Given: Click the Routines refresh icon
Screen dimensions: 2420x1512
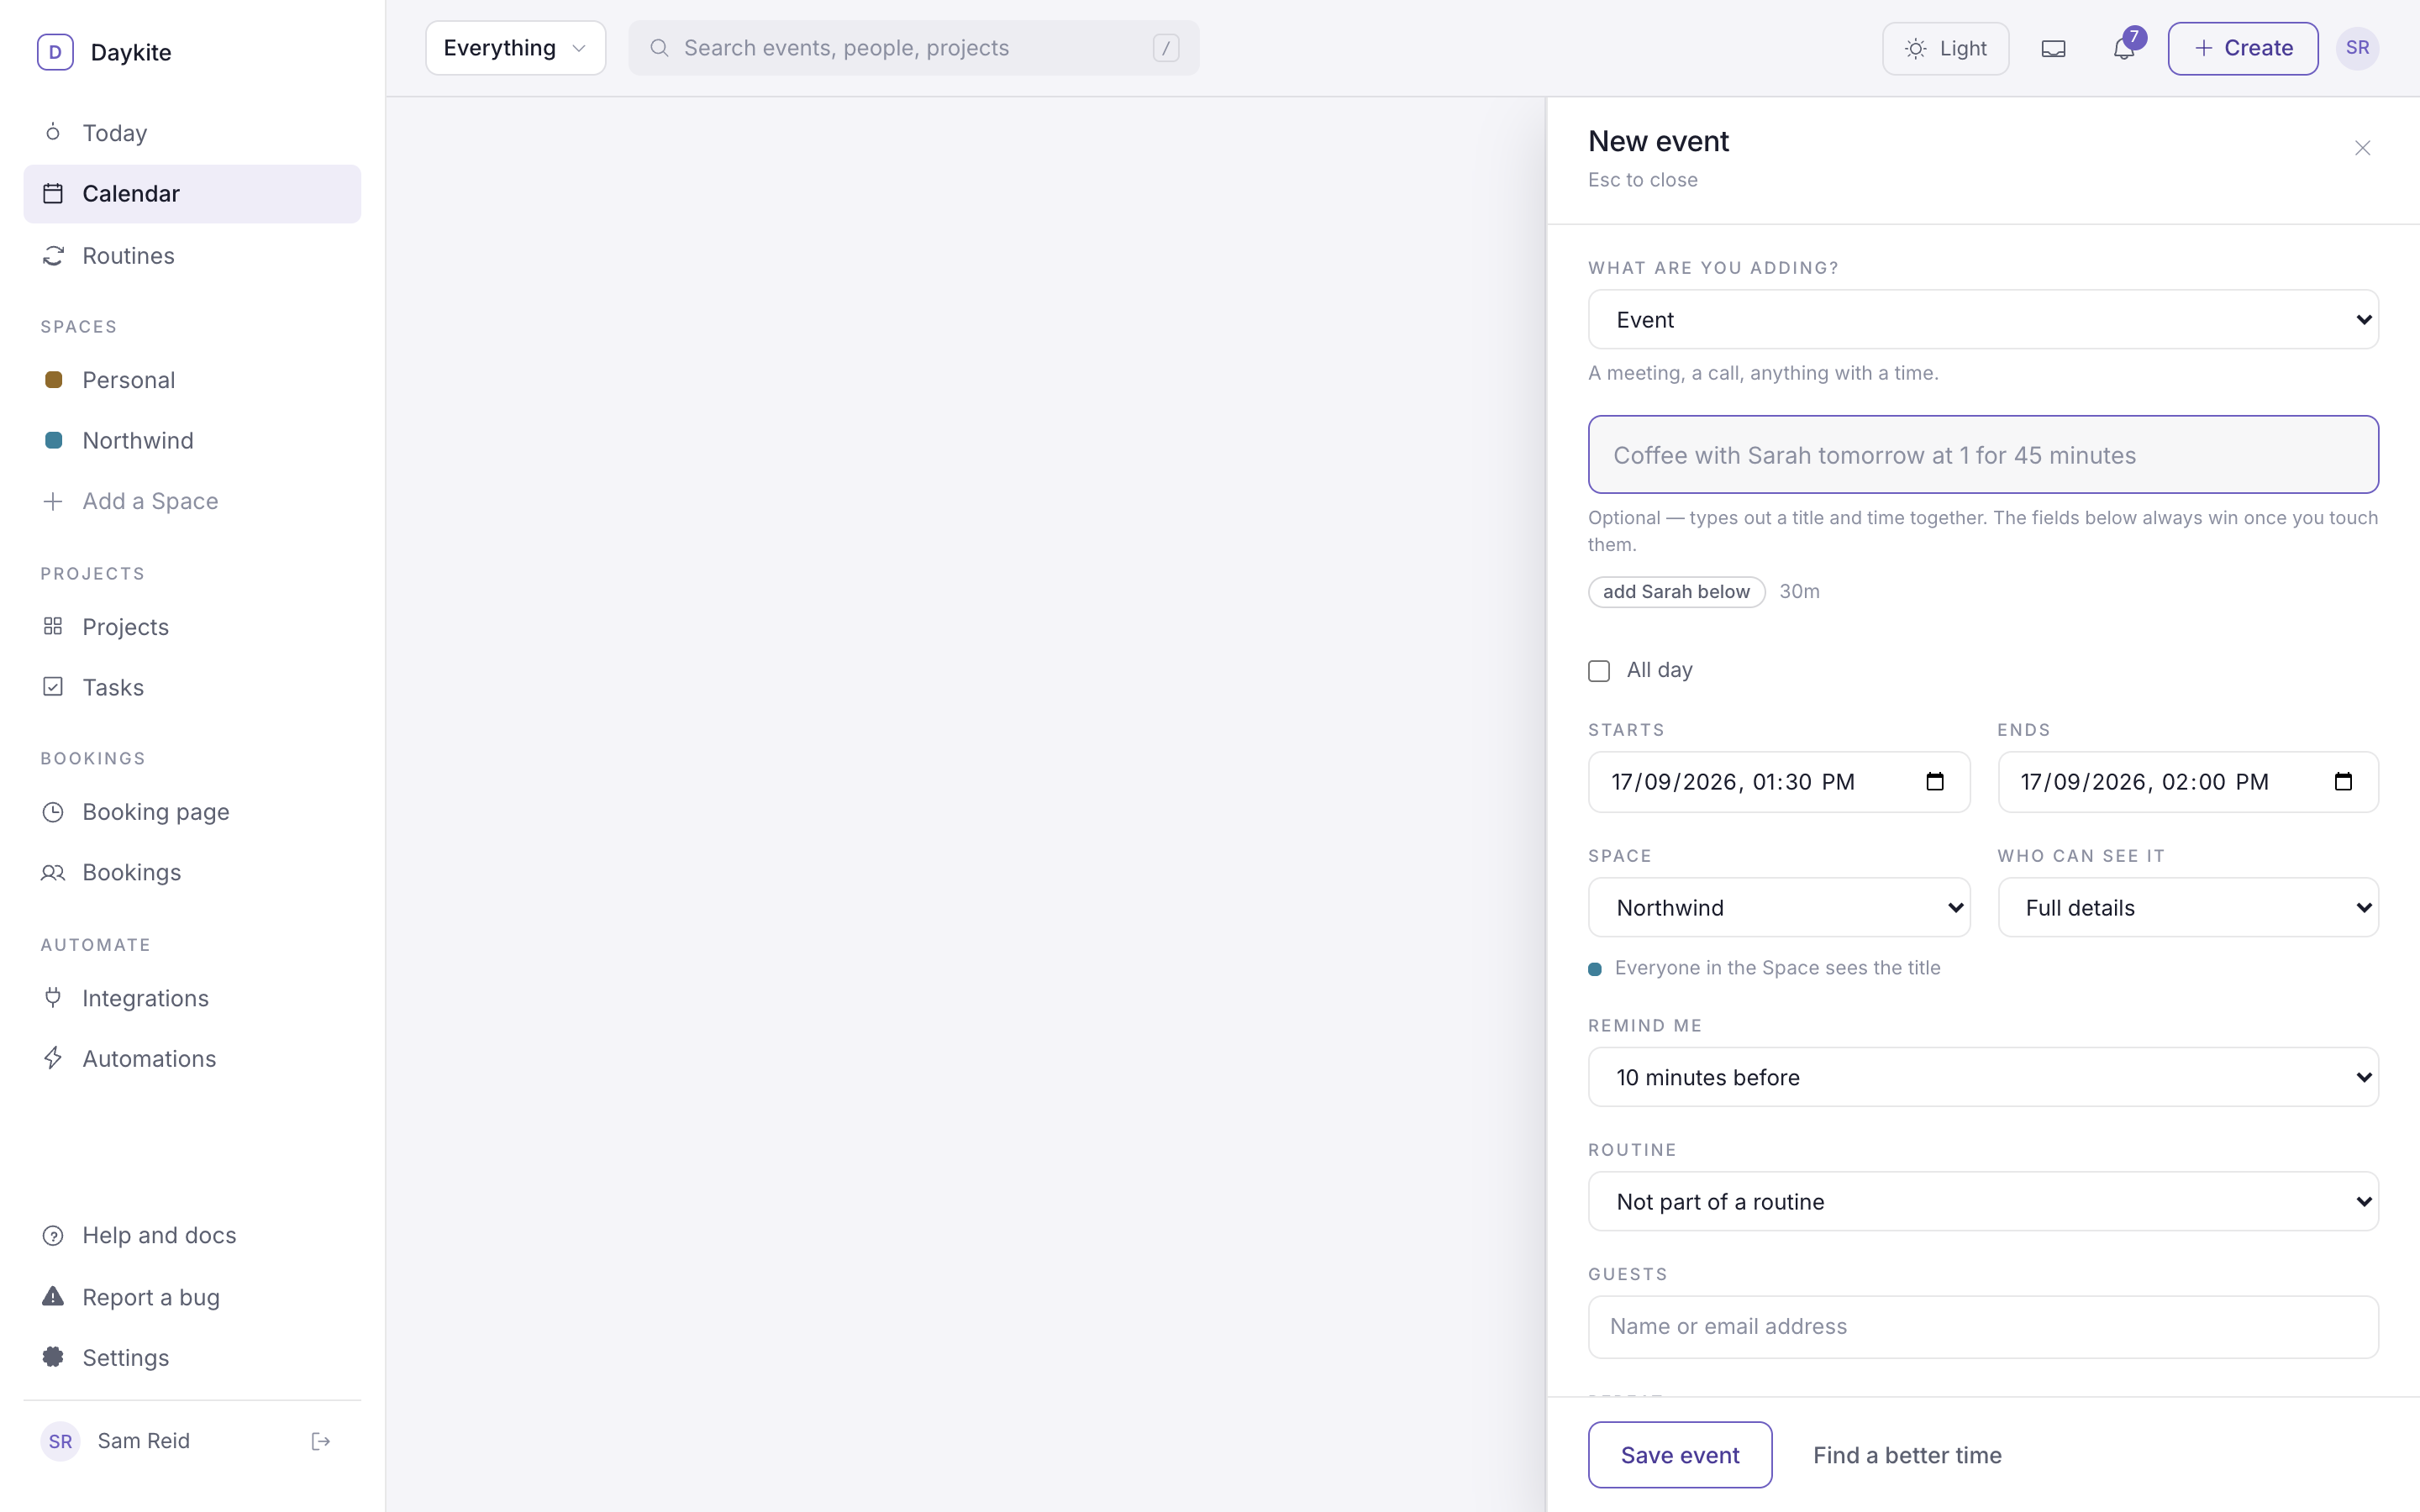Looking at the screenshot, I should click(53, 256).
